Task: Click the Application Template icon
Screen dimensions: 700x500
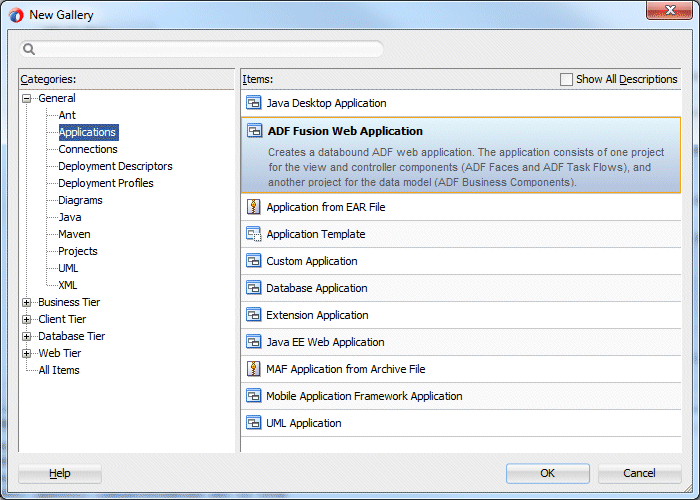Action: (254, 234)
